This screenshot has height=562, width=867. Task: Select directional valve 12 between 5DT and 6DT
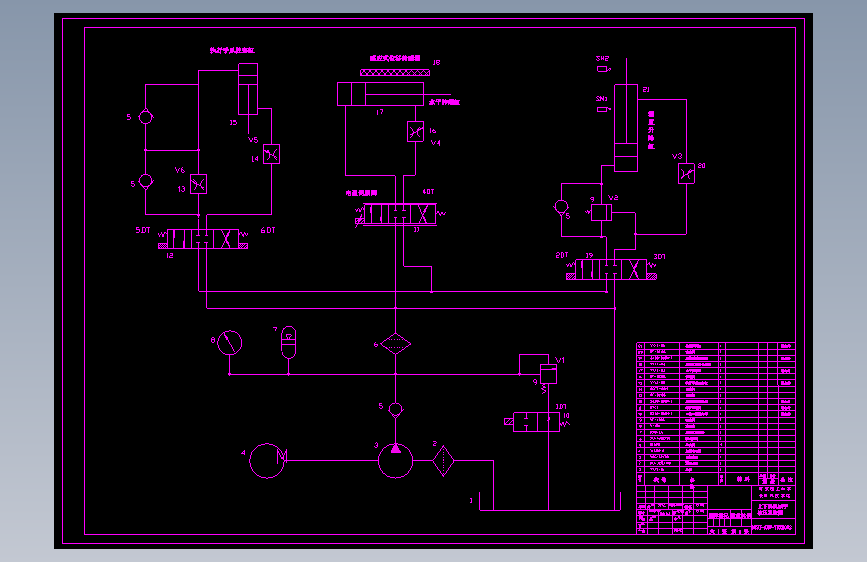[203, 240]
